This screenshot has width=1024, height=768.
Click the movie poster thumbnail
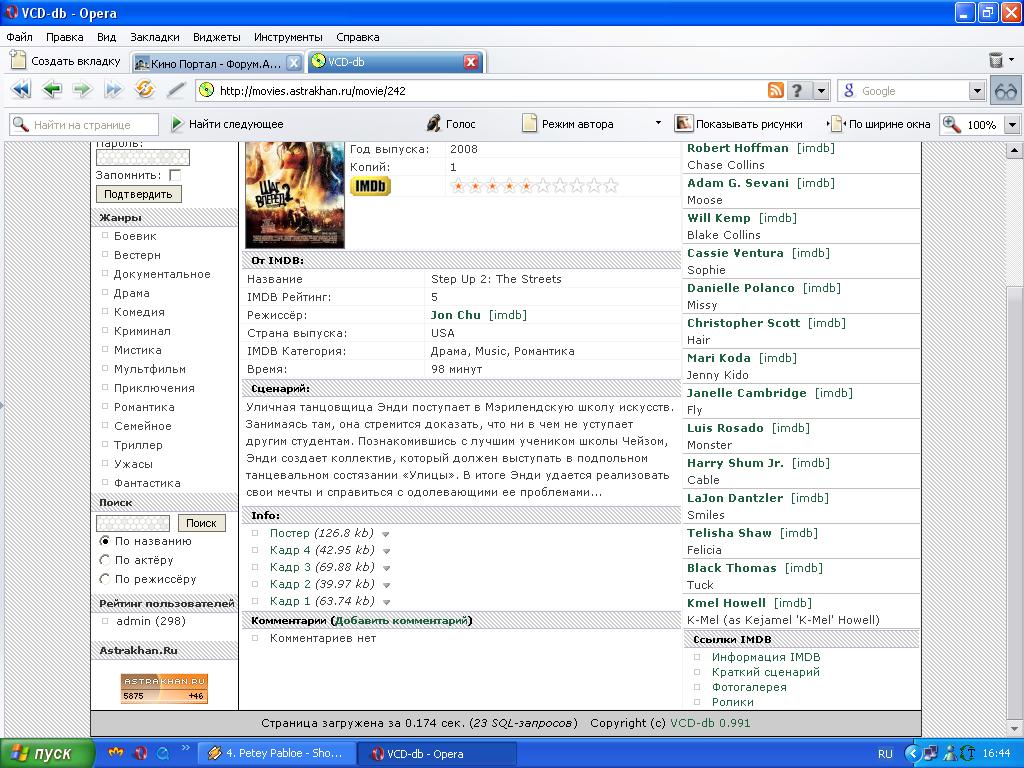click(x=295, y=195)
